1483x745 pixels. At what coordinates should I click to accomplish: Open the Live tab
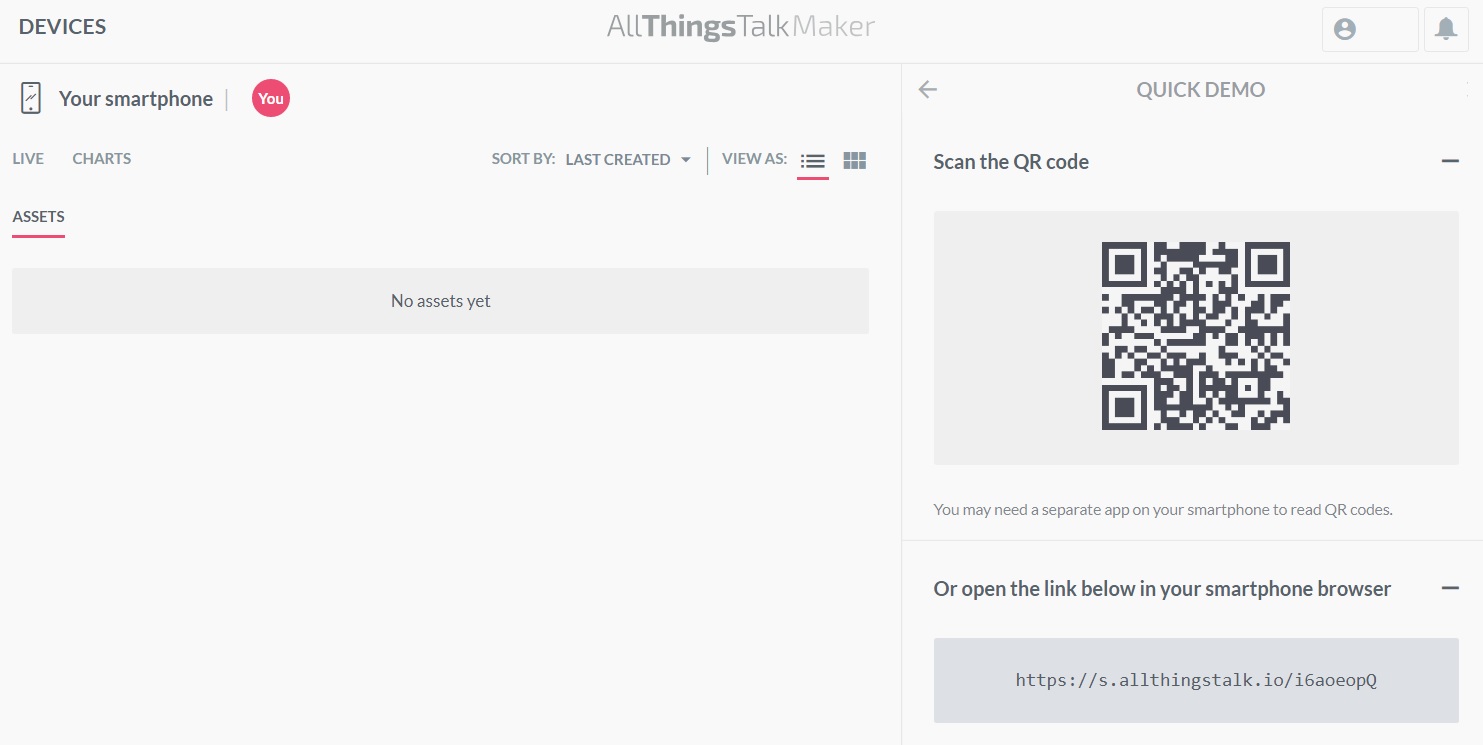coord(28,158)
